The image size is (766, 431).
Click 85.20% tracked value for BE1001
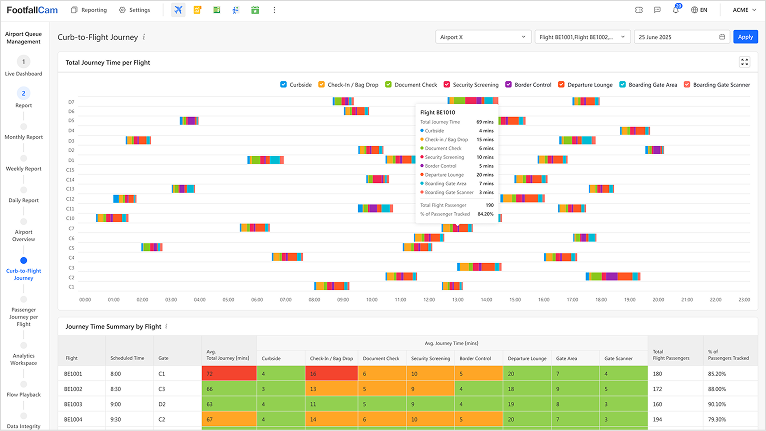717,374
